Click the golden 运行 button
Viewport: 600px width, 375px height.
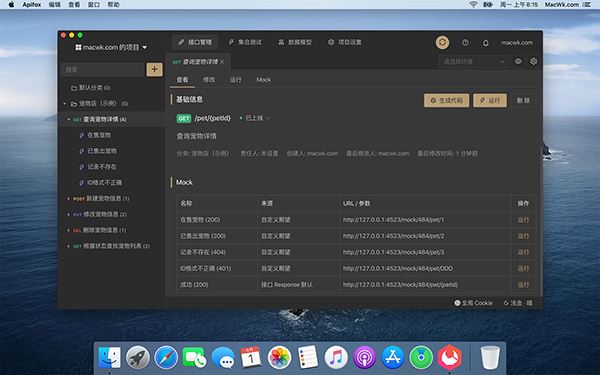(x=490, y=100)
